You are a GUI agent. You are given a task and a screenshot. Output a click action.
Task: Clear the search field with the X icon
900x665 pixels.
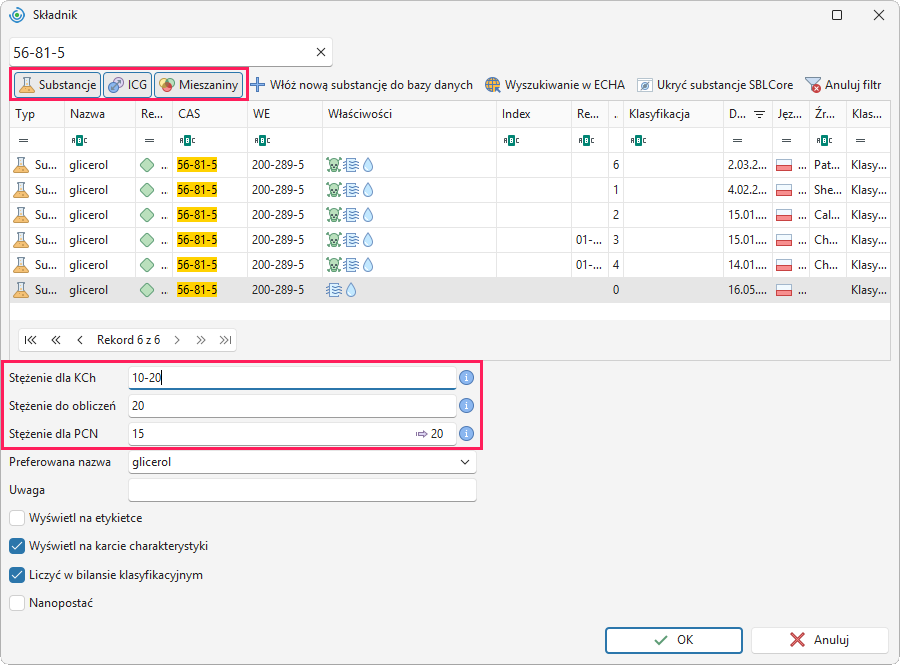coord(321,52)
